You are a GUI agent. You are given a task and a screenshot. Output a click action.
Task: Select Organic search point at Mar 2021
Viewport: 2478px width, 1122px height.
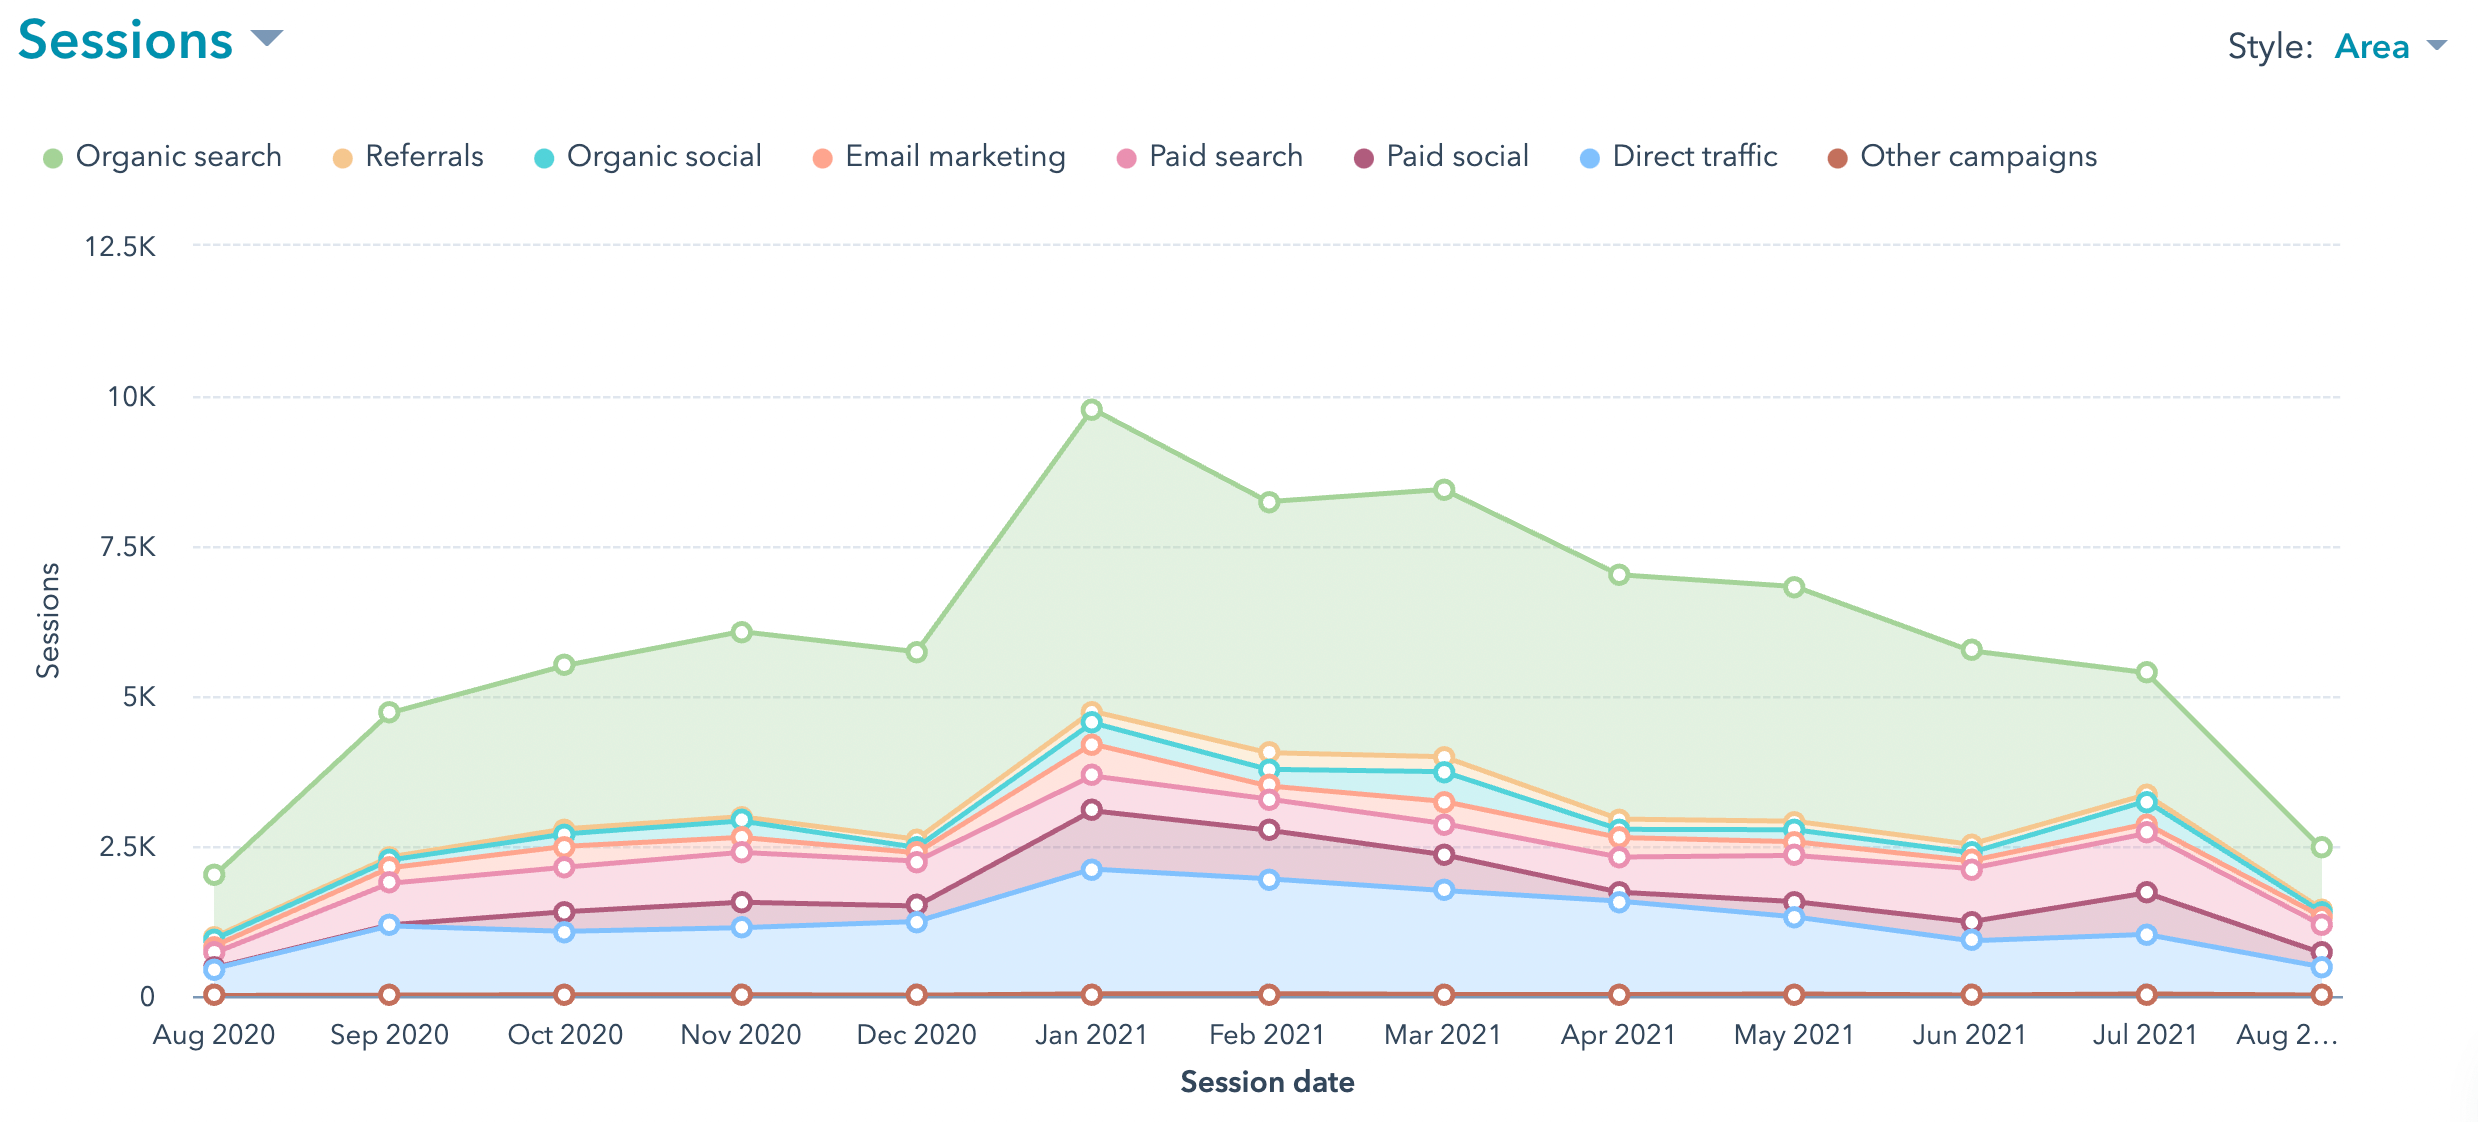1444,490
